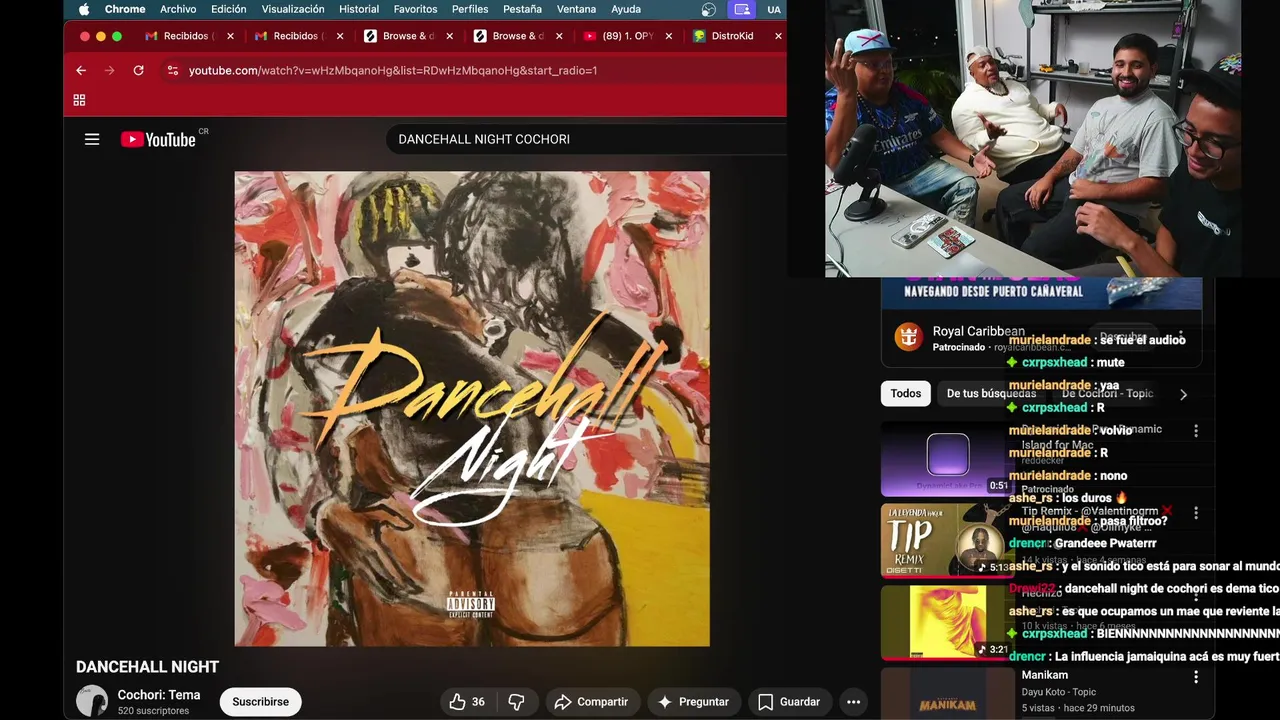Close the DistroKid tab
Viewport: 1280px width, 720px height.
pyautogui.click(x=778, y=36)
